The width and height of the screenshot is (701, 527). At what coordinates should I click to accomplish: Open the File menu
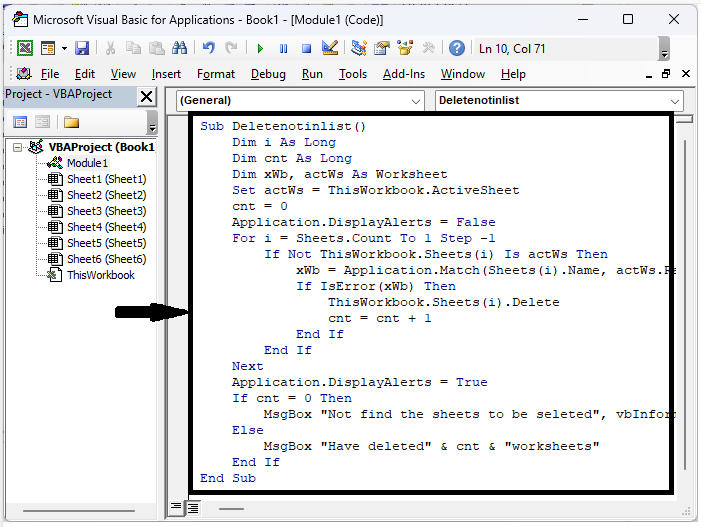point(50,74)
